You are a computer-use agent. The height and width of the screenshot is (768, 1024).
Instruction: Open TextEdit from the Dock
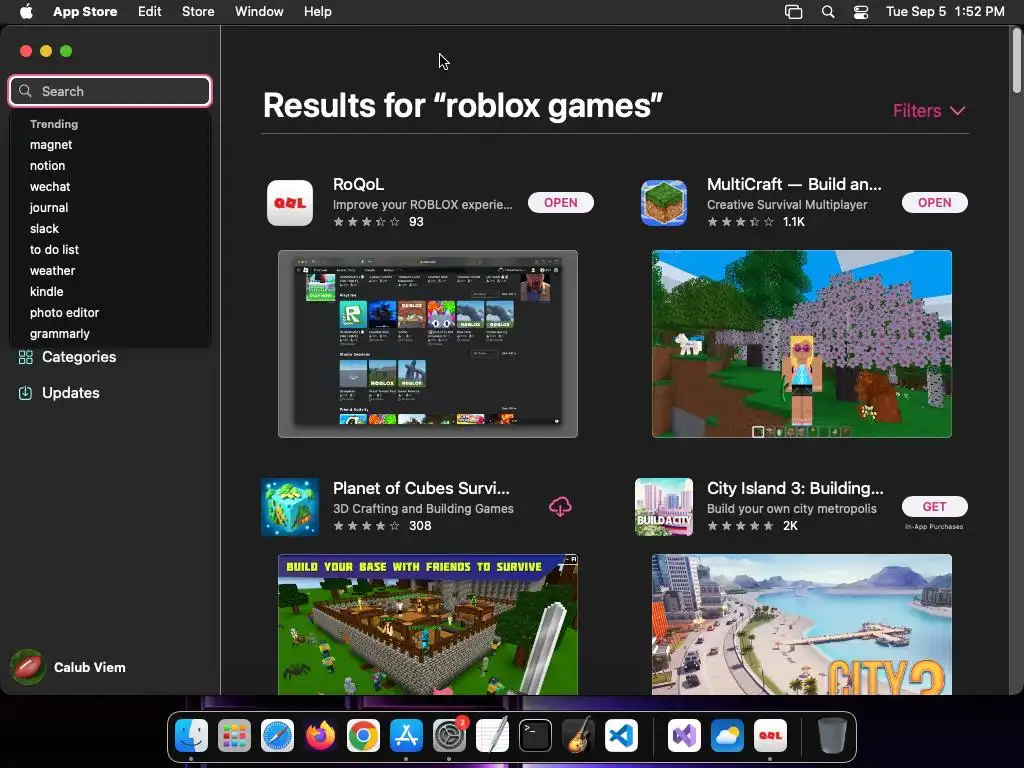point(492,736)
